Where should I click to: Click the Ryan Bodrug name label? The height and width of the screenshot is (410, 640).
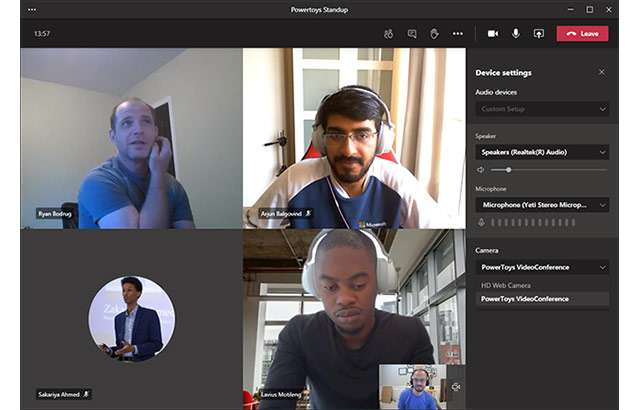pos(55,214)
